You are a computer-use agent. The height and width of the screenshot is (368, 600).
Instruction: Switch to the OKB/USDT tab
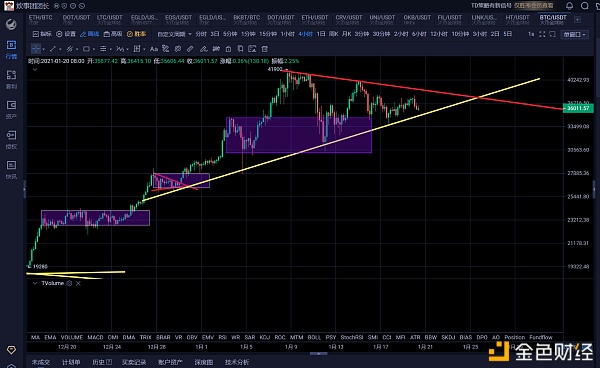click(x=417, y=19)
